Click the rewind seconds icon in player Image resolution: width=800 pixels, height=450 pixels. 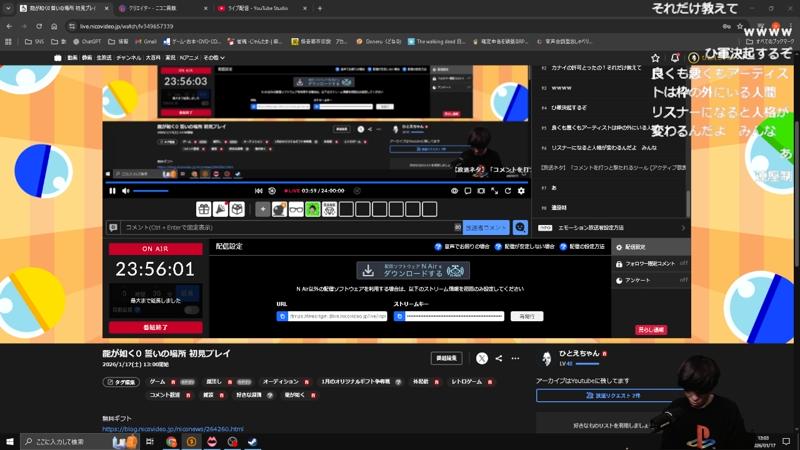tap(272, 191)
